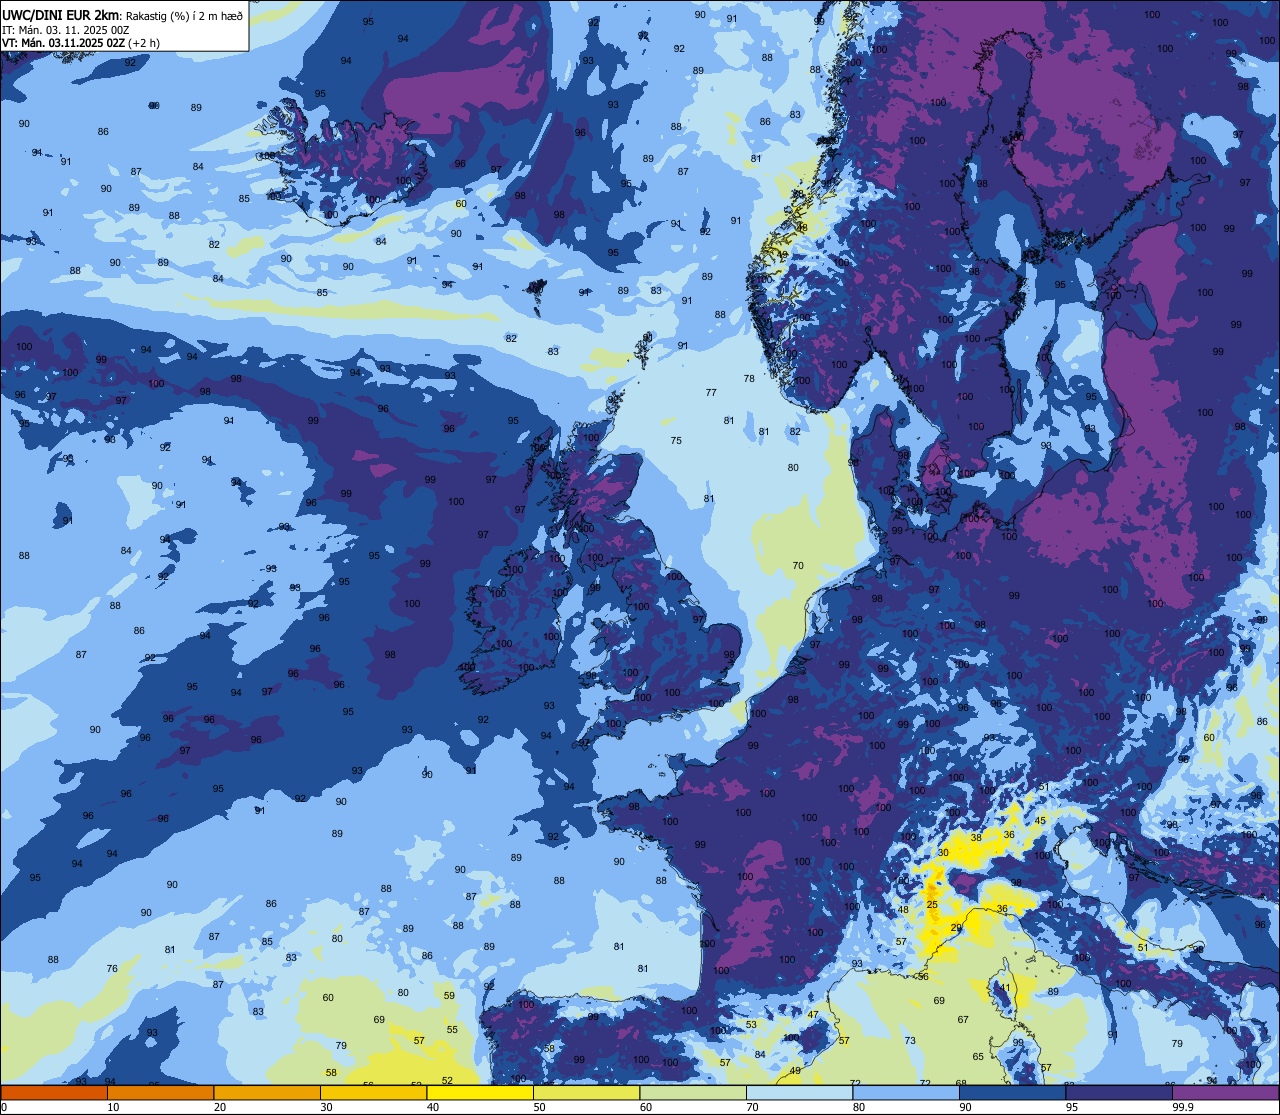Click the legend tick label 0
This screenshot has width=1280, height=1115.
pyautogui.click(x=4, y=1107)
